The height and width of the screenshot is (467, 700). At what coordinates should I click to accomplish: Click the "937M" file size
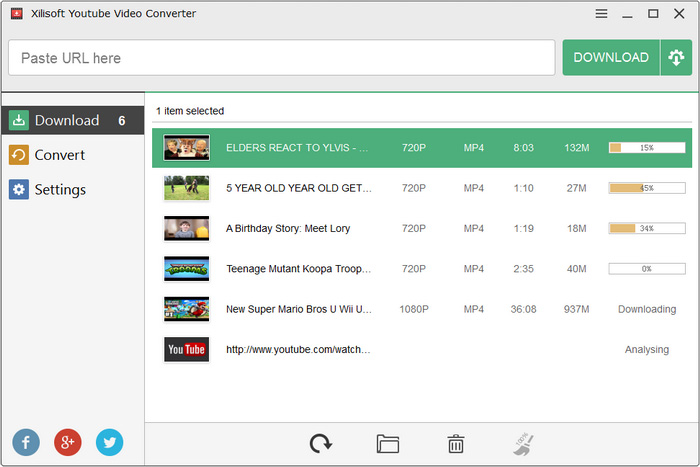(576, 309)
